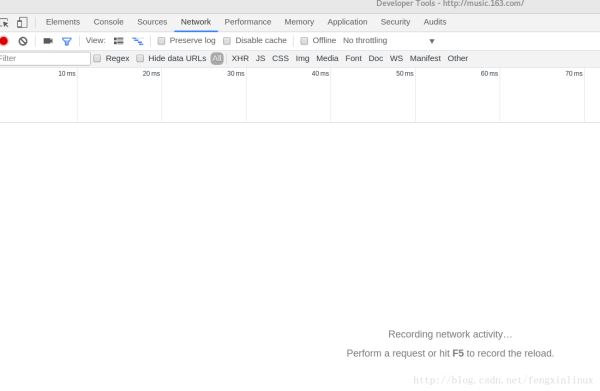Viewport: 600px width, 391px height.
Task: Activate inspect element selector icon
Action: [x=4, y=22]
